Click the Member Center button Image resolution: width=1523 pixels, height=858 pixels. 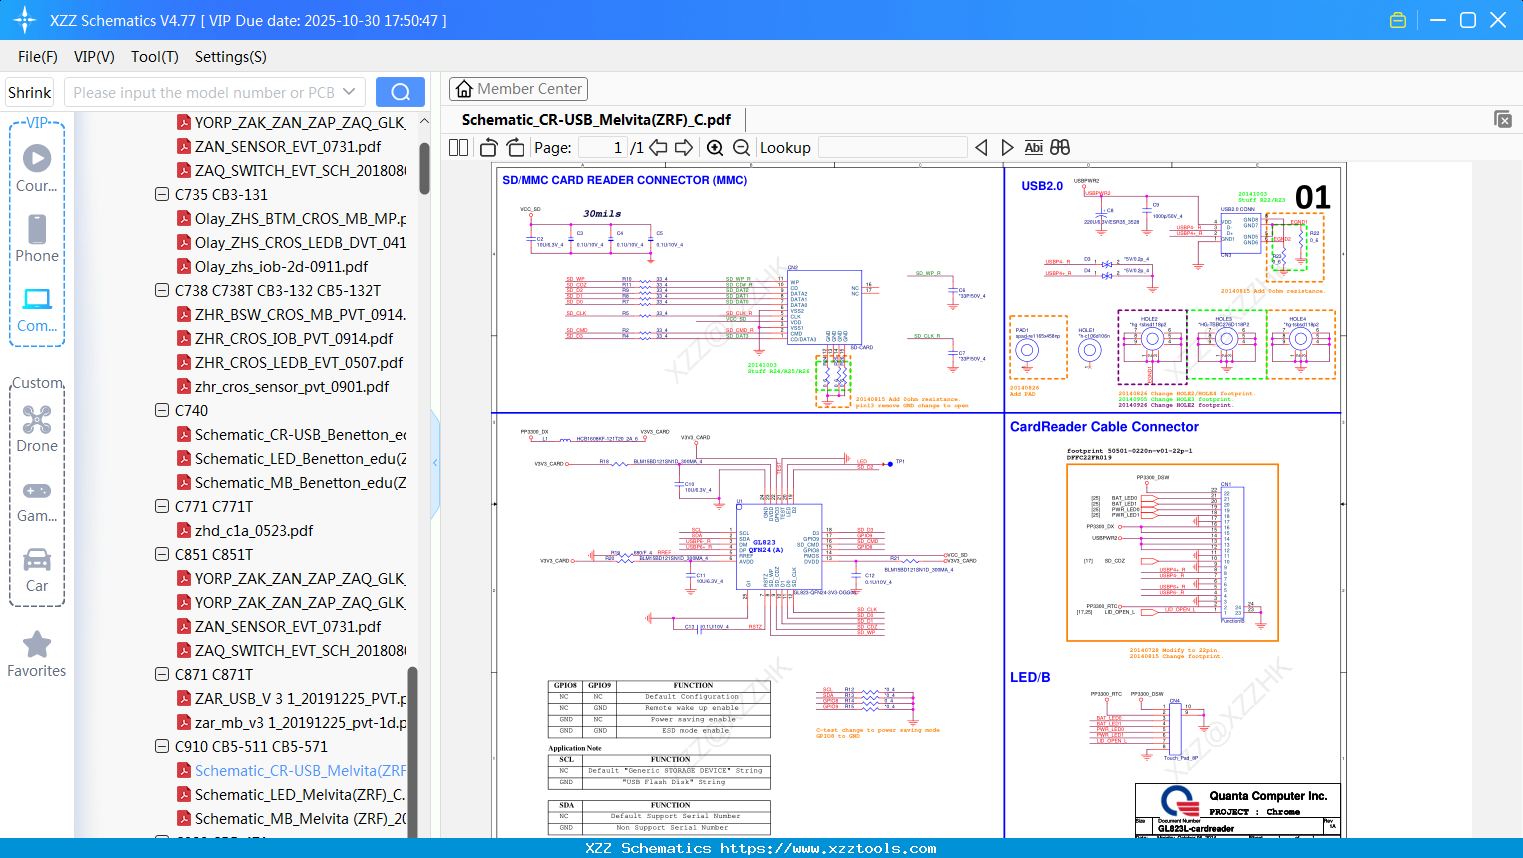click(518, 89)
